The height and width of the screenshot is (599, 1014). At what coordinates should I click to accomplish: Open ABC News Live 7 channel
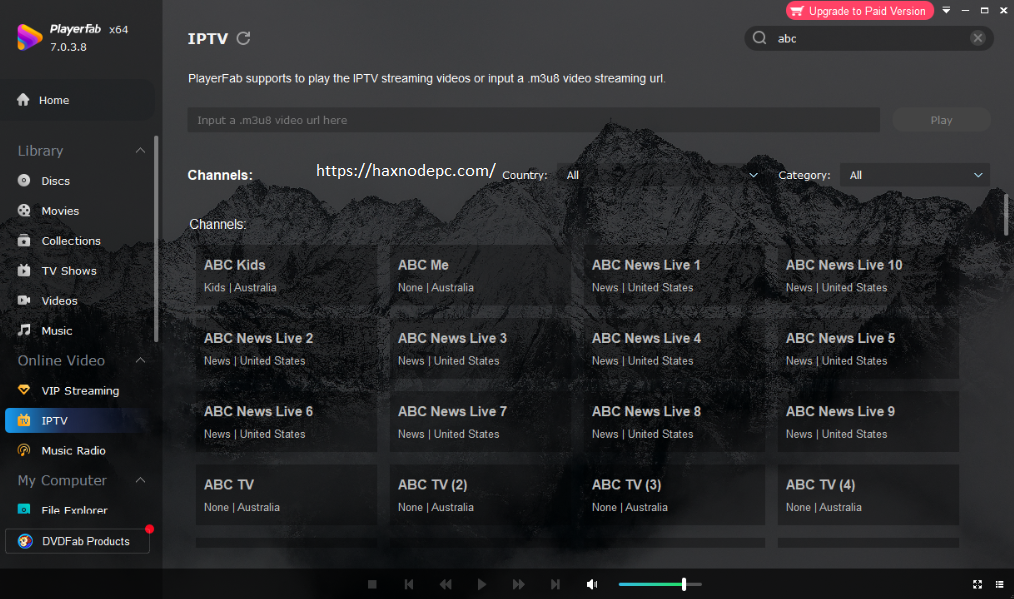coord(480,421)
